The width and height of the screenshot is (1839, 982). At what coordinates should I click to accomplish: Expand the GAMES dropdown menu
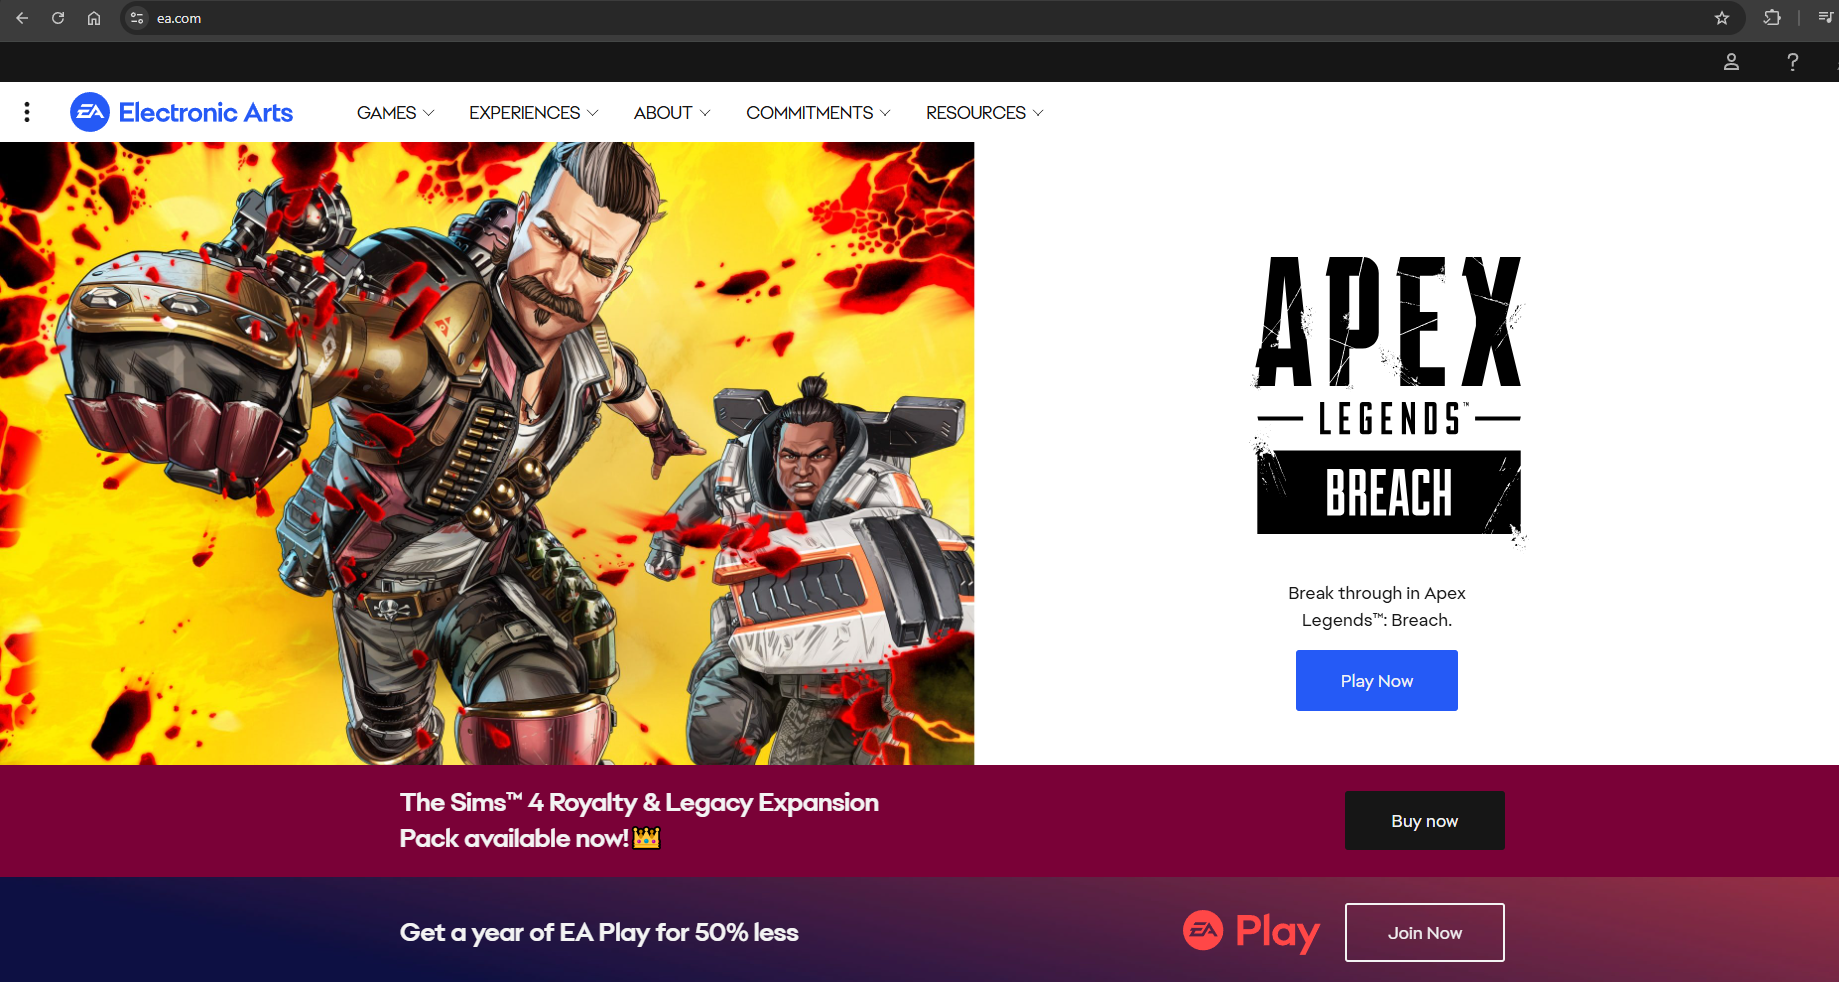pos(396,113)
